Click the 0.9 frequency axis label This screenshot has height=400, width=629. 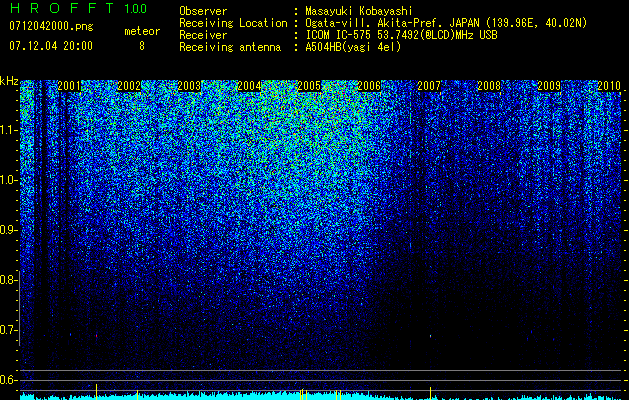point(8,230)
